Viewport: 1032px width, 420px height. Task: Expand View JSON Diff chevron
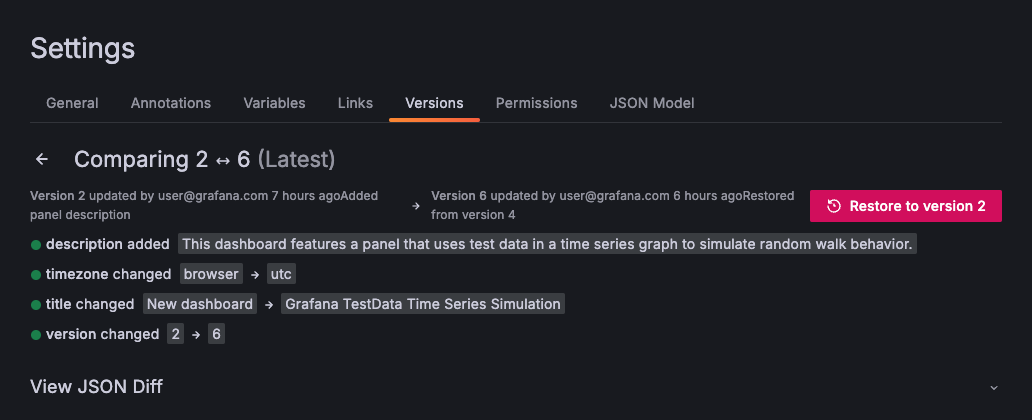point(993,387)
